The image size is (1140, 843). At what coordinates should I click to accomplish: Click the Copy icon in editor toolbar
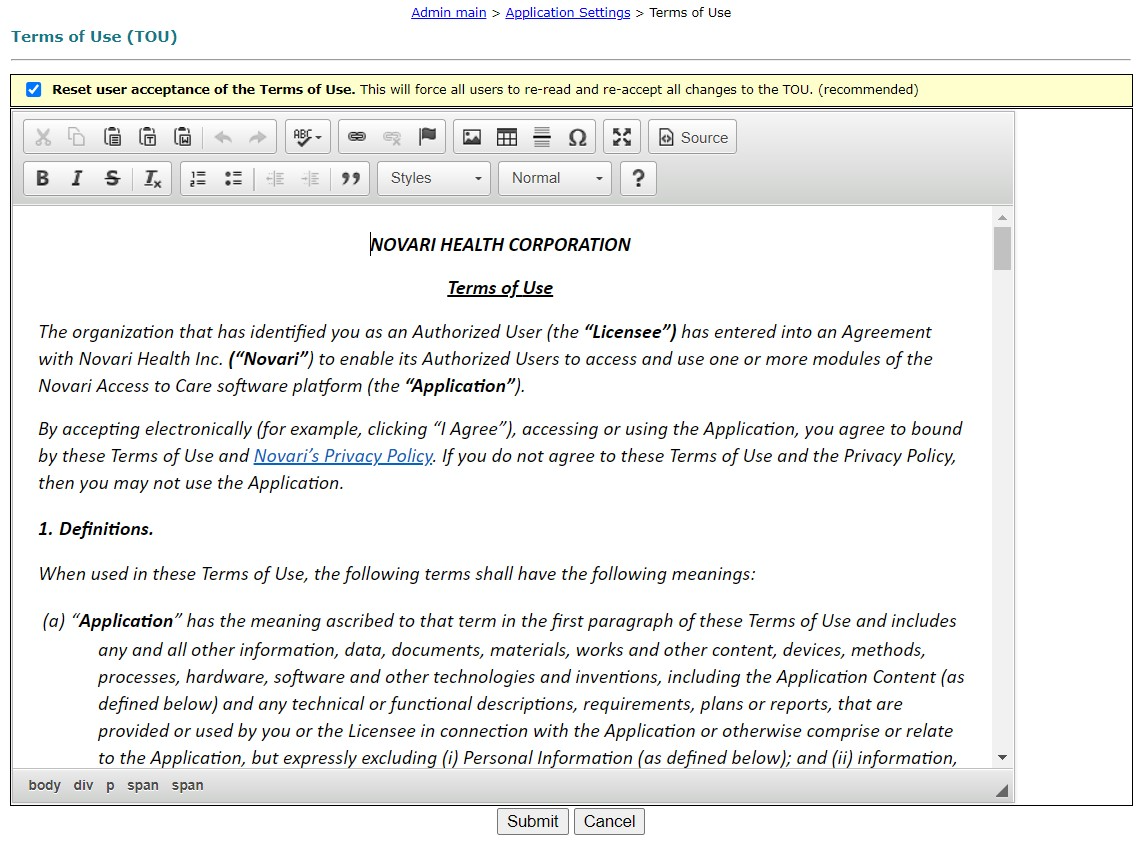(76, 137)
